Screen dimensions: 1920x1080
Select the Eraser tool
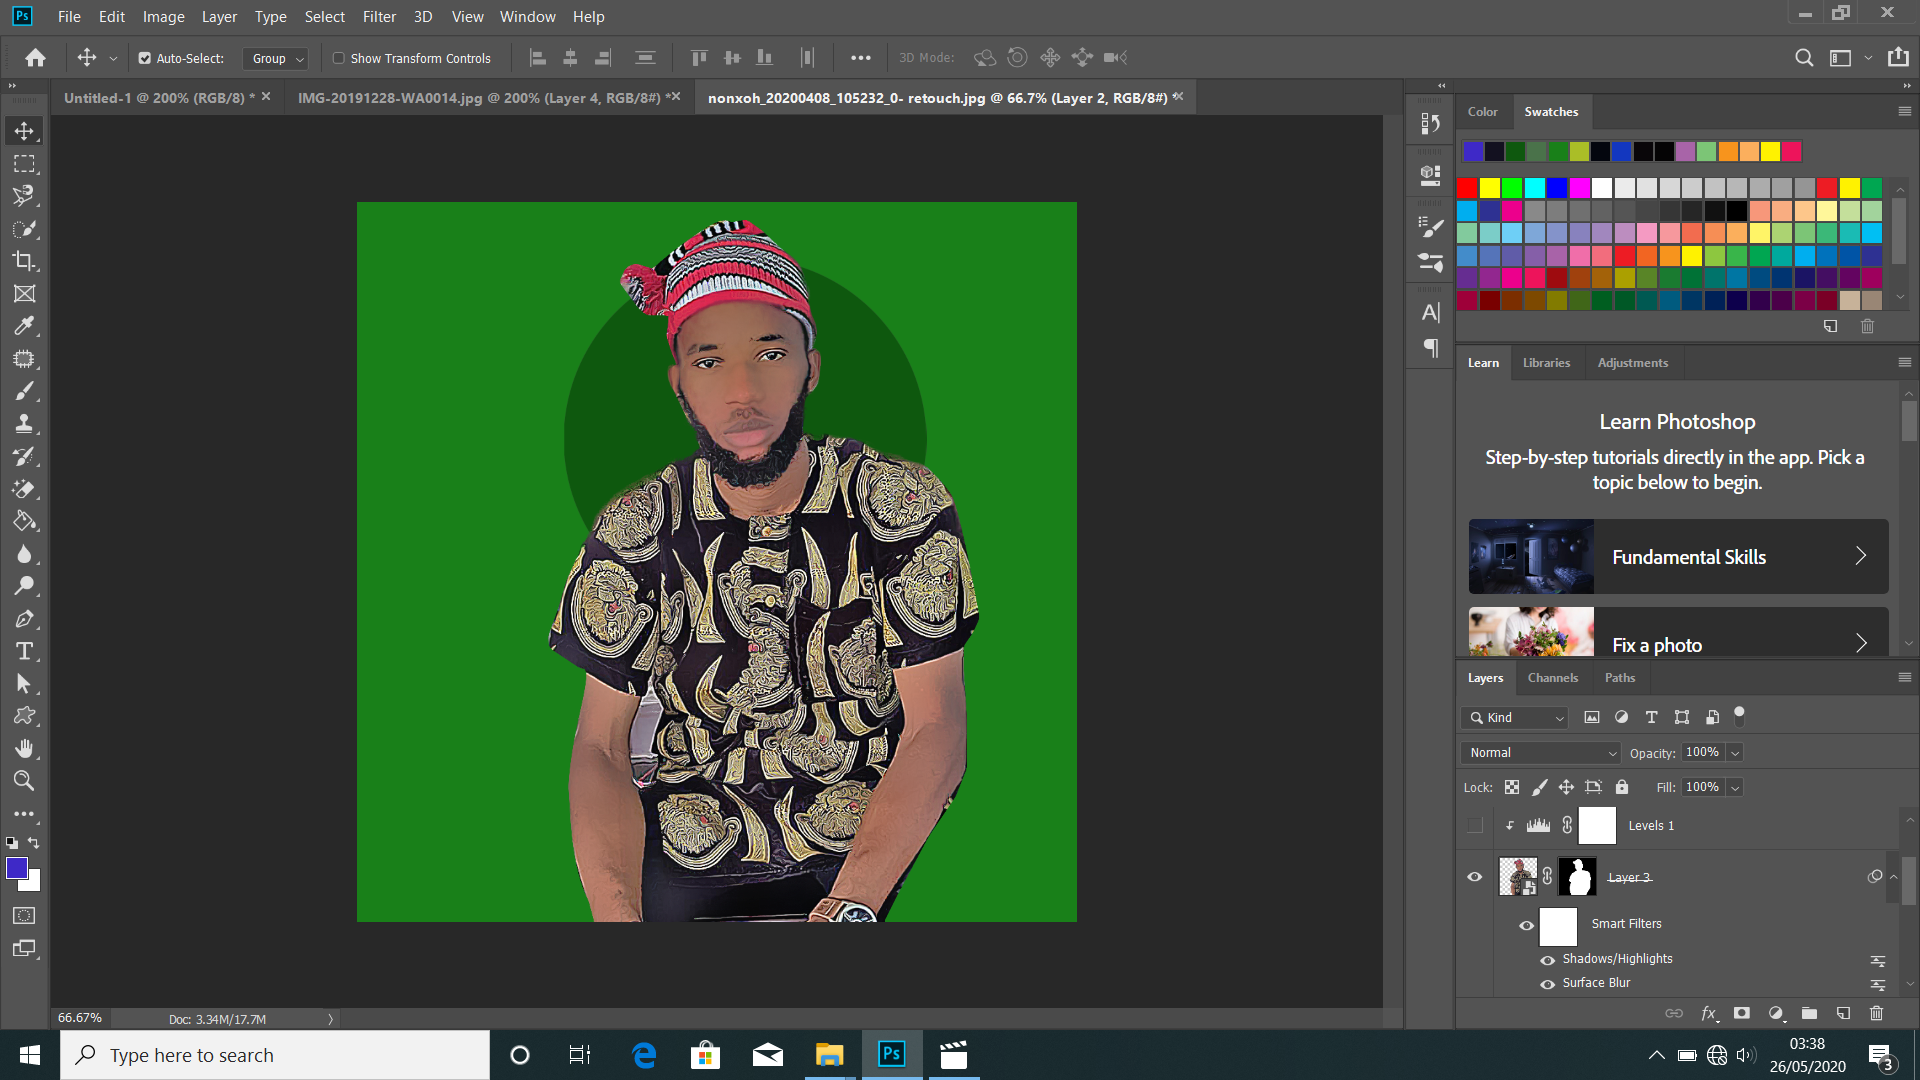[24, 489]
